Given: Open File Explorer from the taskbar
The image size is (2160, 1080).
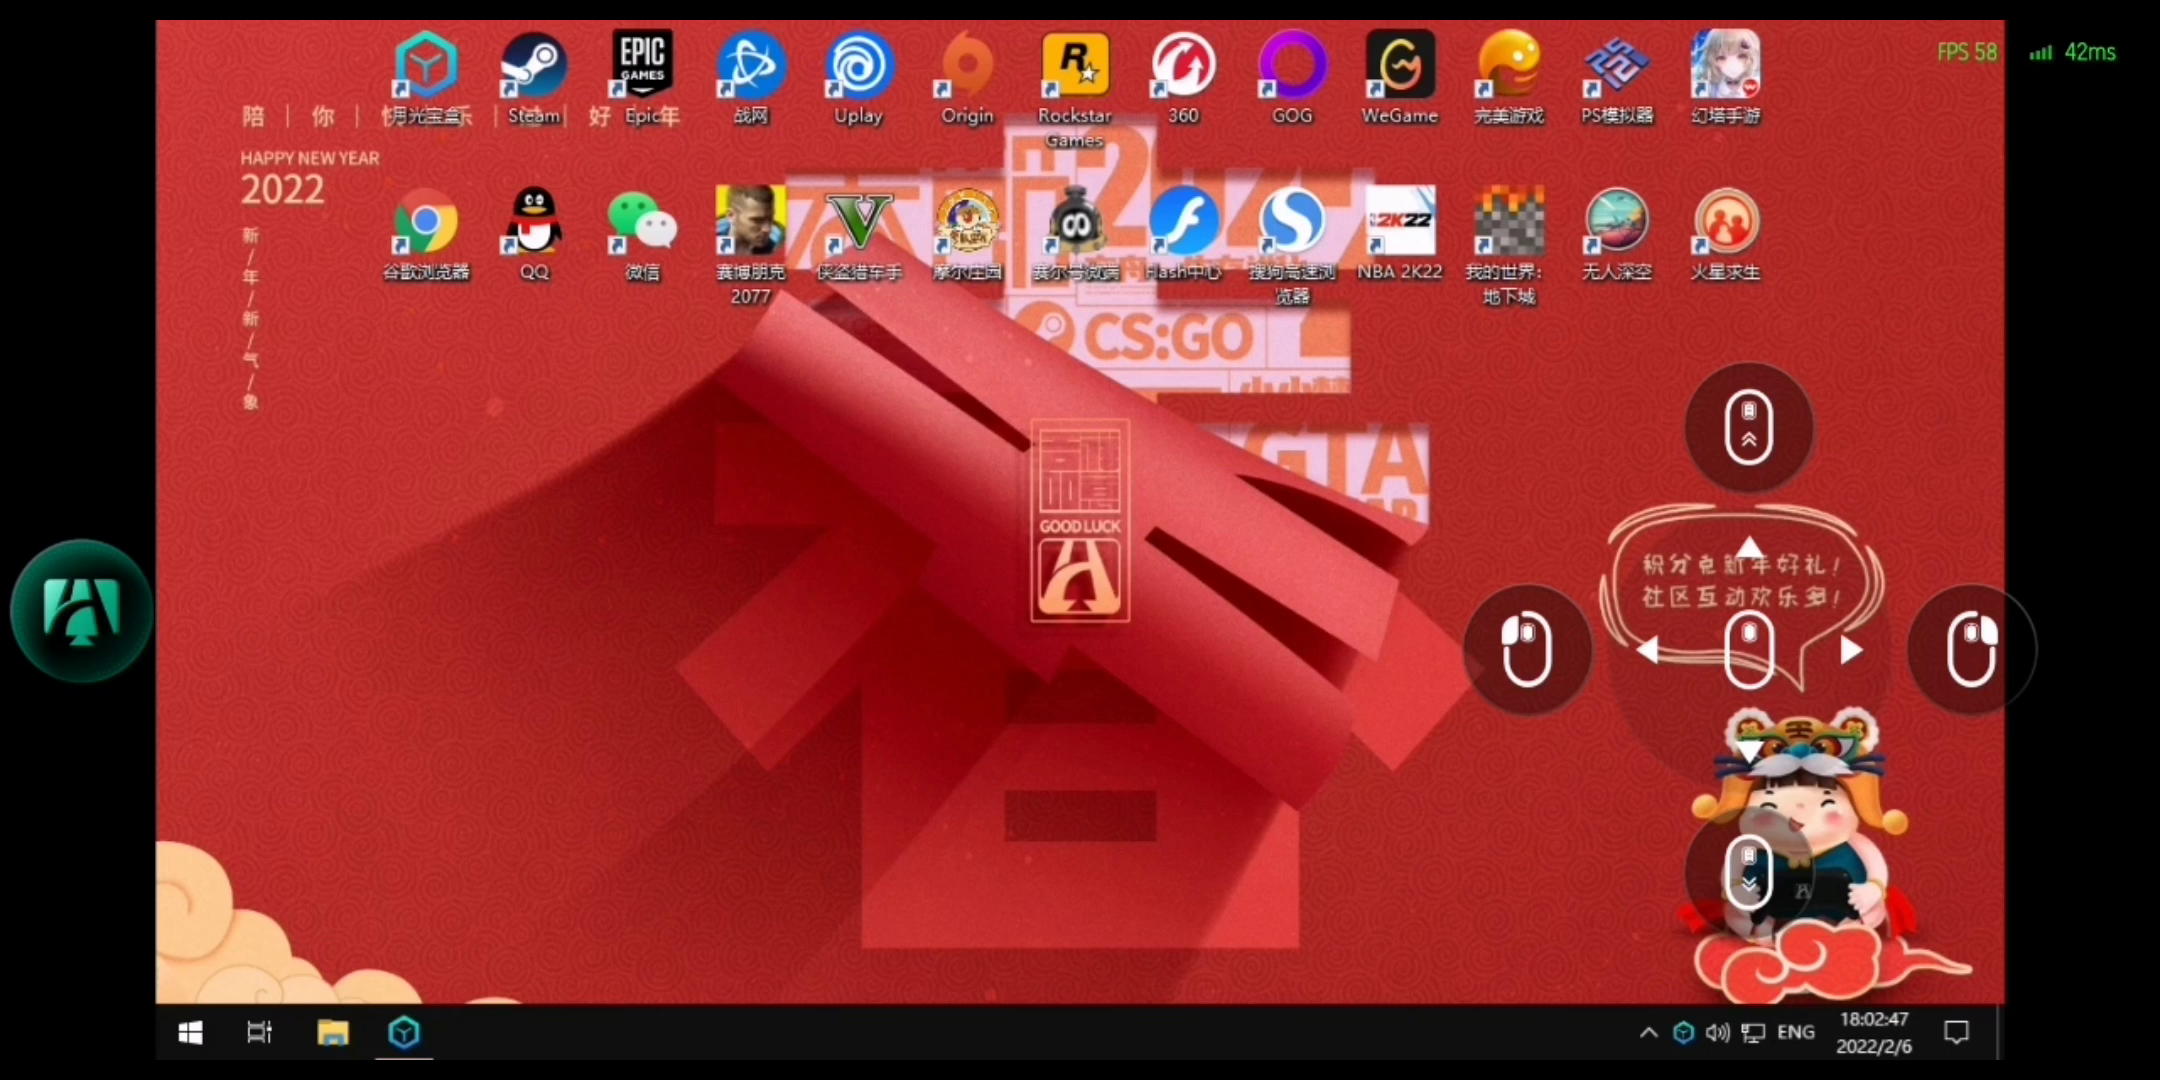Looking at the screenshot, I should coord(332,1032).
